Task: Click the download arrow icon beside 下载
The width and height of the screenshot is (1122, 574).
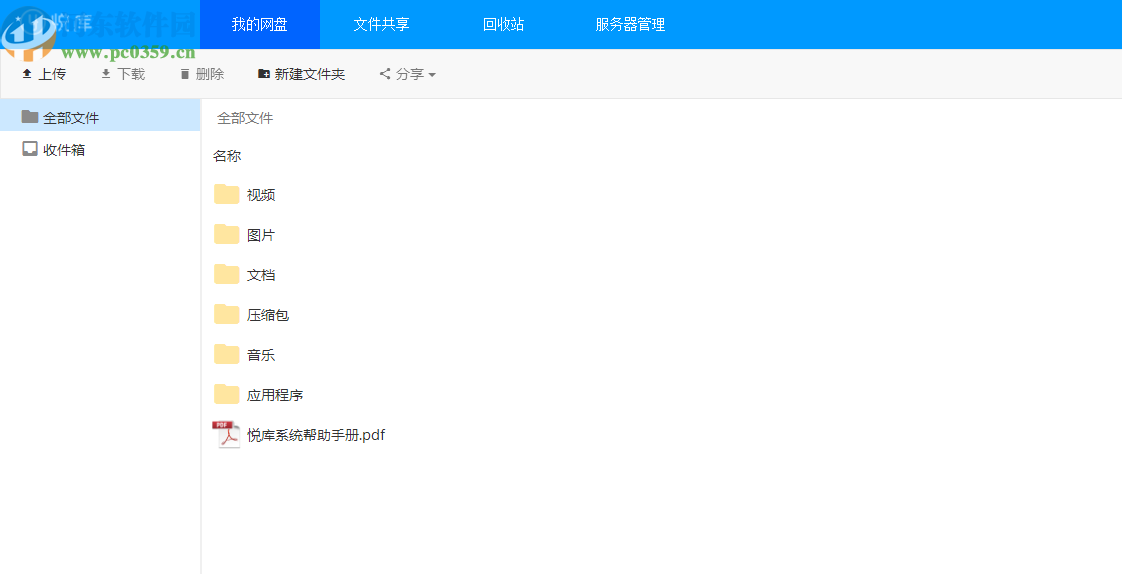Action: click(x=106, y=74)
